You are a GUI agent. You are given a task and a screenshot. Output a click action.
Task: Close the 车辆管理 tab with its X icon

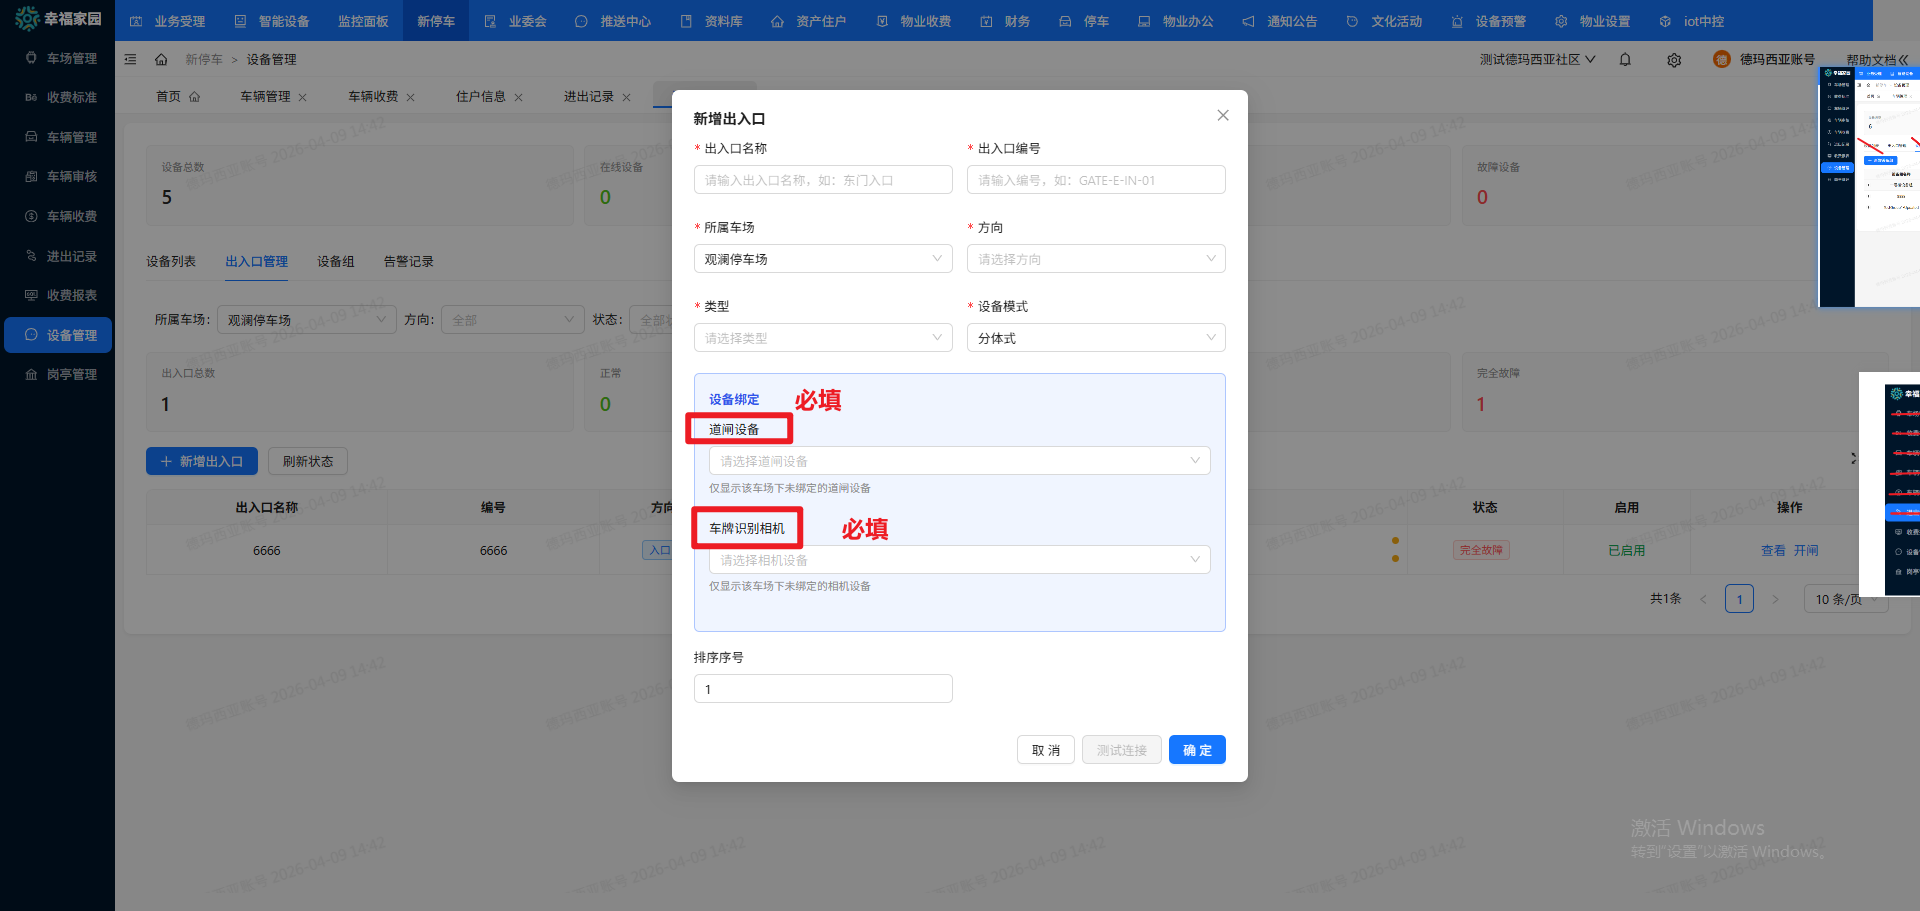tap(303, 97)
